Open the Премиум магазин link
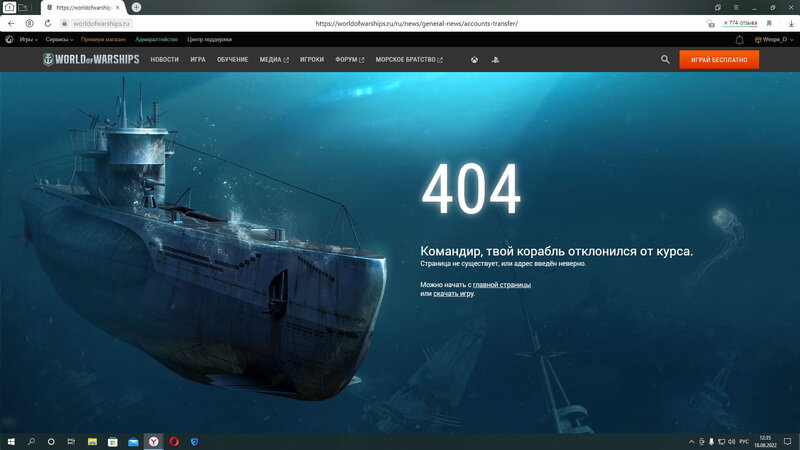The height and width of the screenshot is (450, 800). tap(103, 39)
